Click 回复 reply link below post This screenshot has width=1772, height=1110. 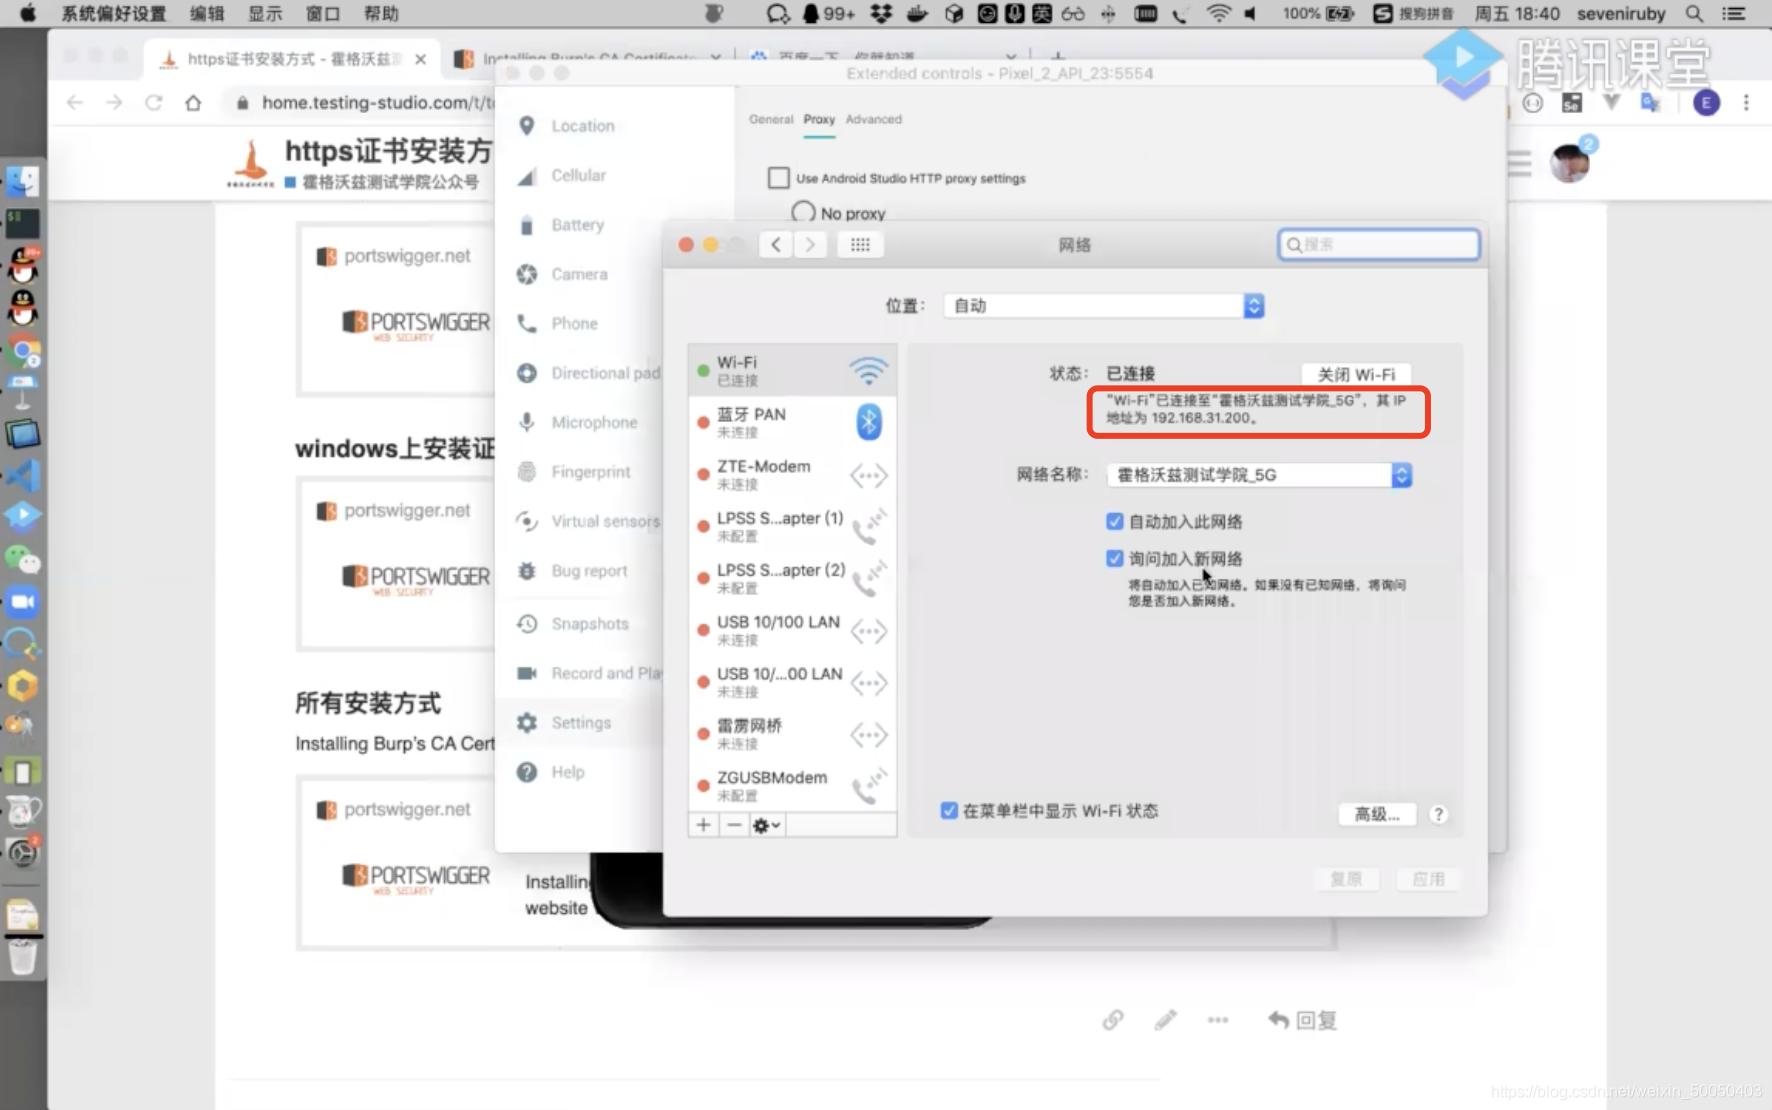pos(1303,1020)
